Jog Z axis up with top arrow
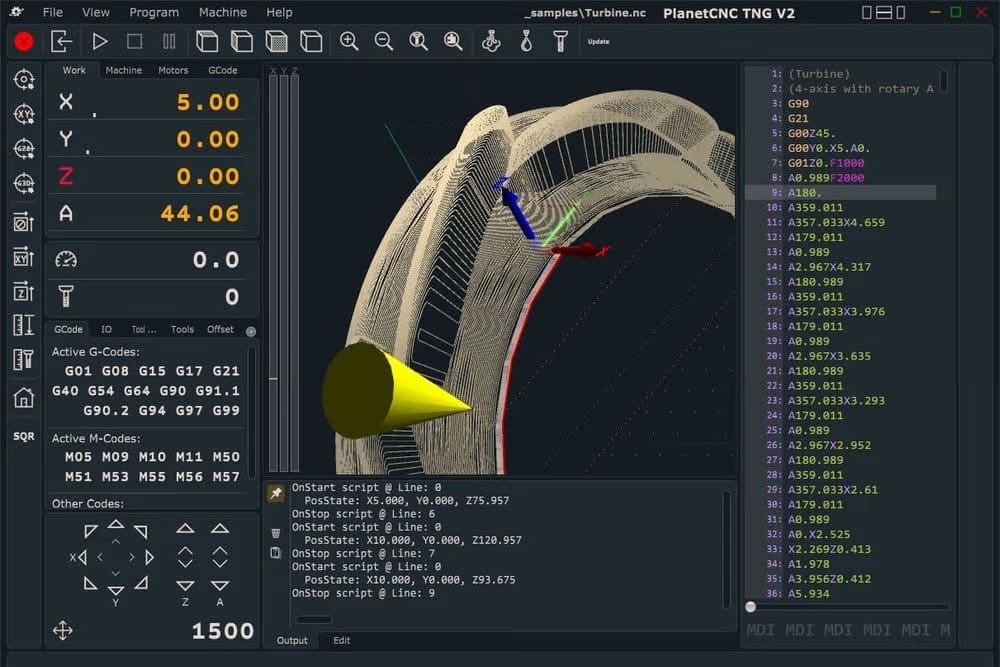Screen dimensions: 1000x667 click(x=185, y=528)
